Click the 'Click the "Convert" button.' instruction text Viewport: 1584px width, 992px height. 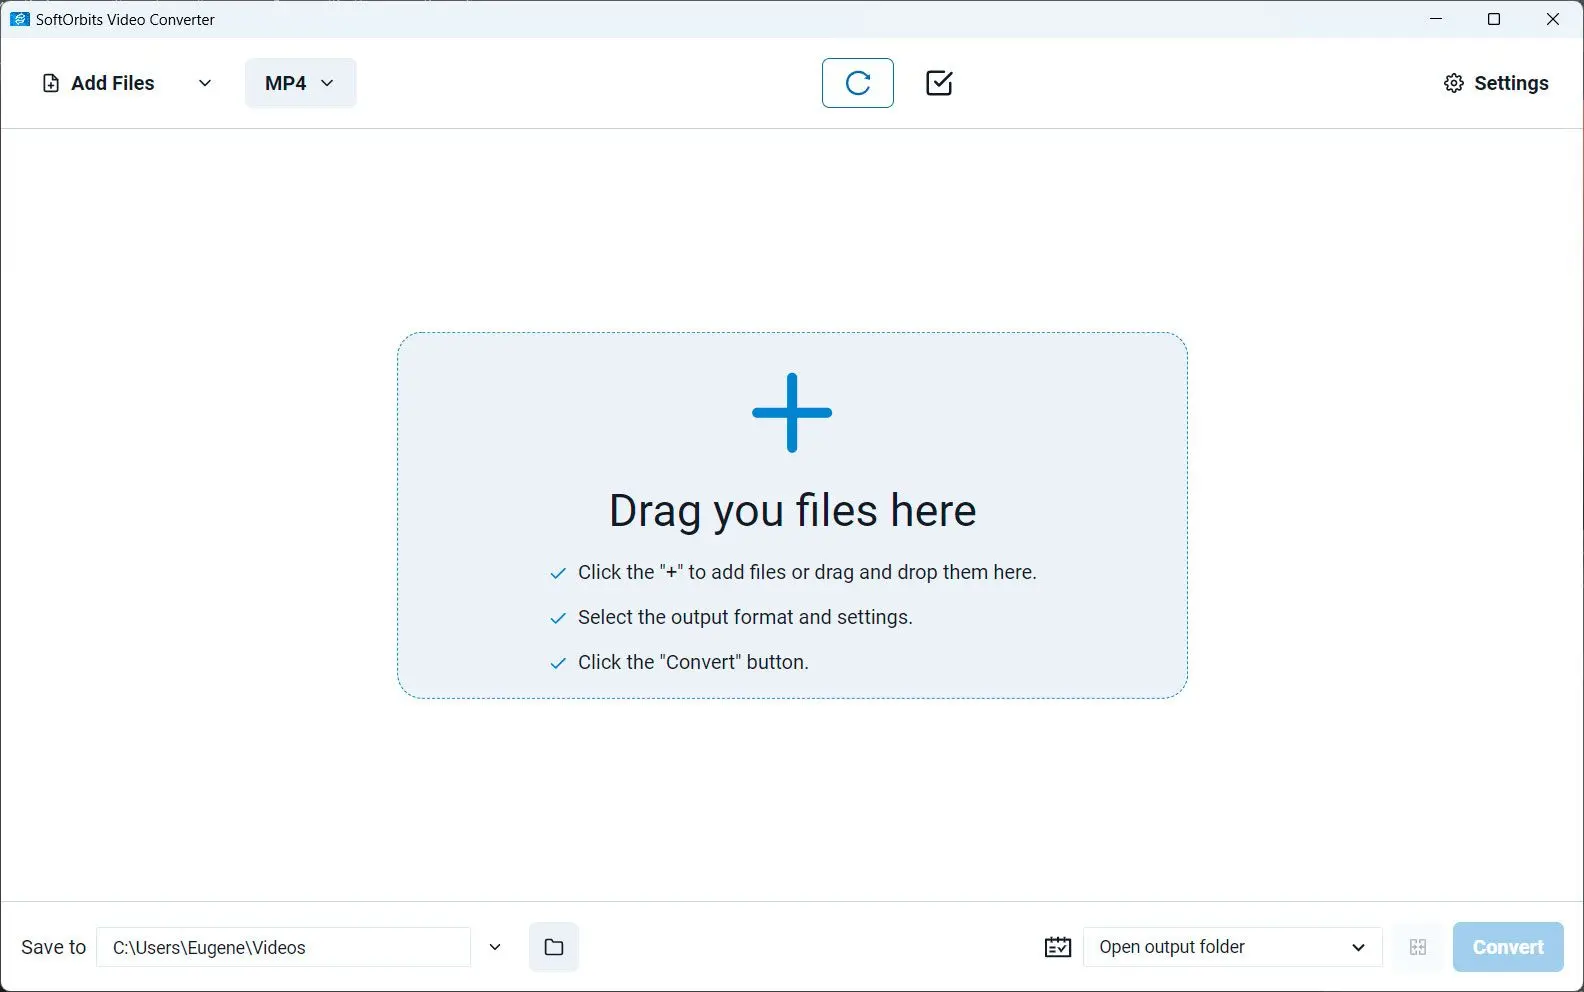click(x=693, y=663)
